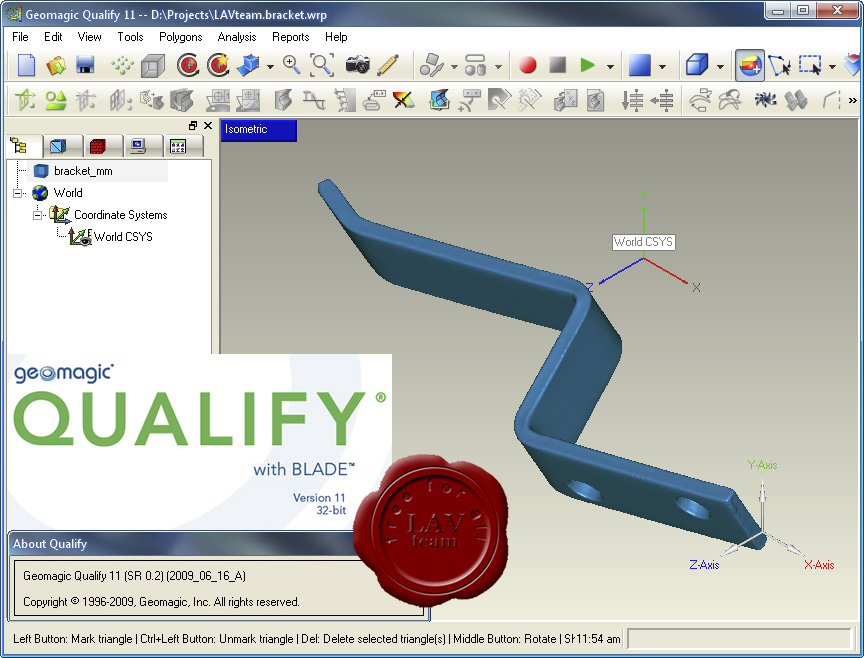Click the blue cube fit-view icon

pyautogui.click(x=248, y=65)
